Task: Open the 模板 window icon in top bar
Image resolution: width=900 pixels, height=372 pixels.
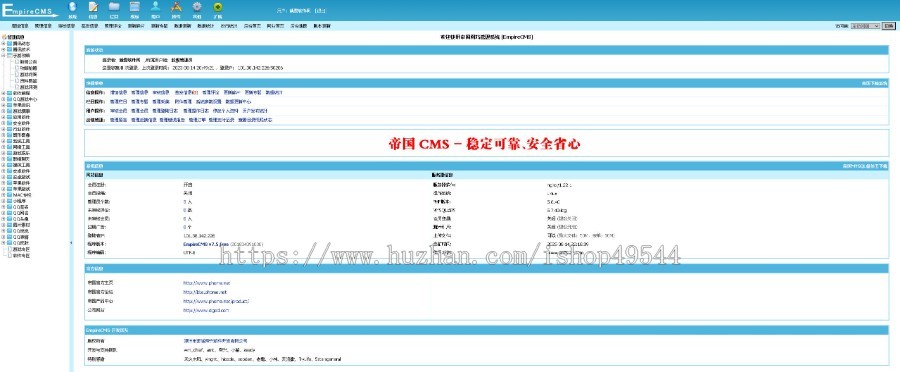Action: tap(135, 7)
